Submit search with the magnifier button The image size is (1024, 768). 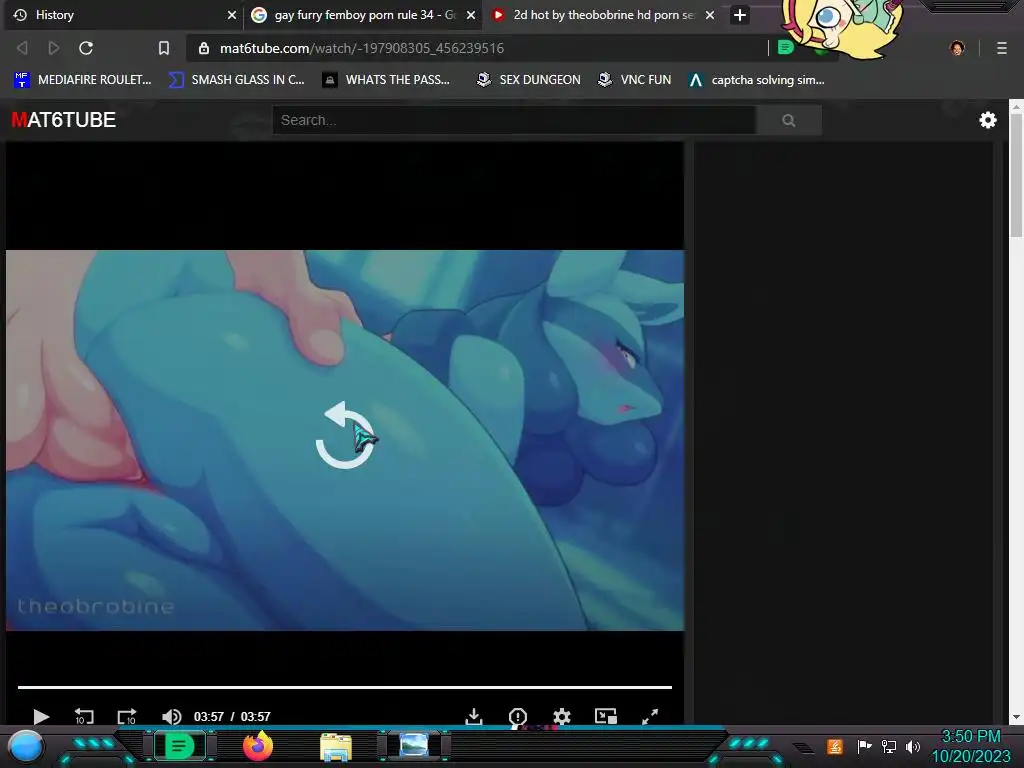[x=788, y=120]
